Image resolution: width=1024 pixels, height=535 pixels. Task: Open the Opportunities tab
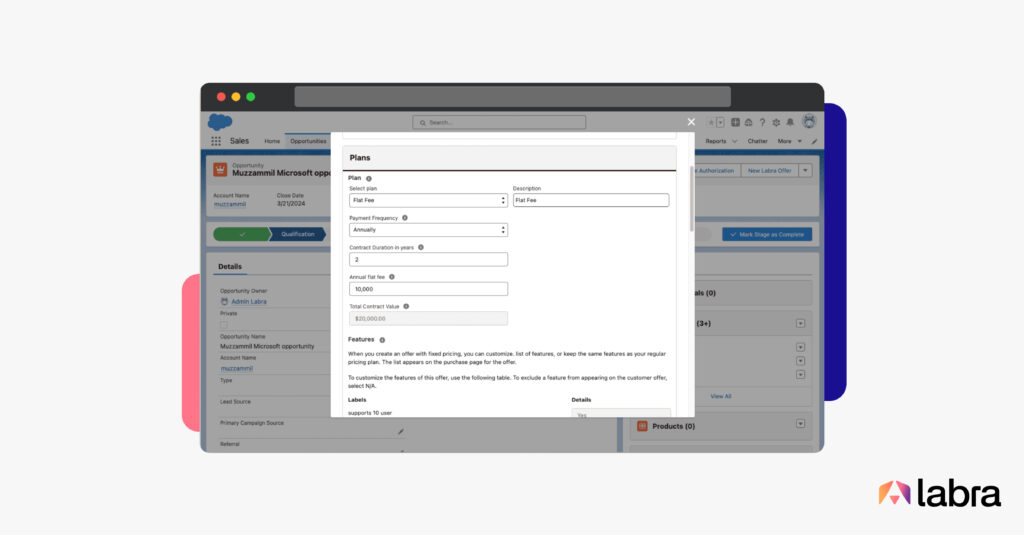pyautogui.click(x=308, y=141)
